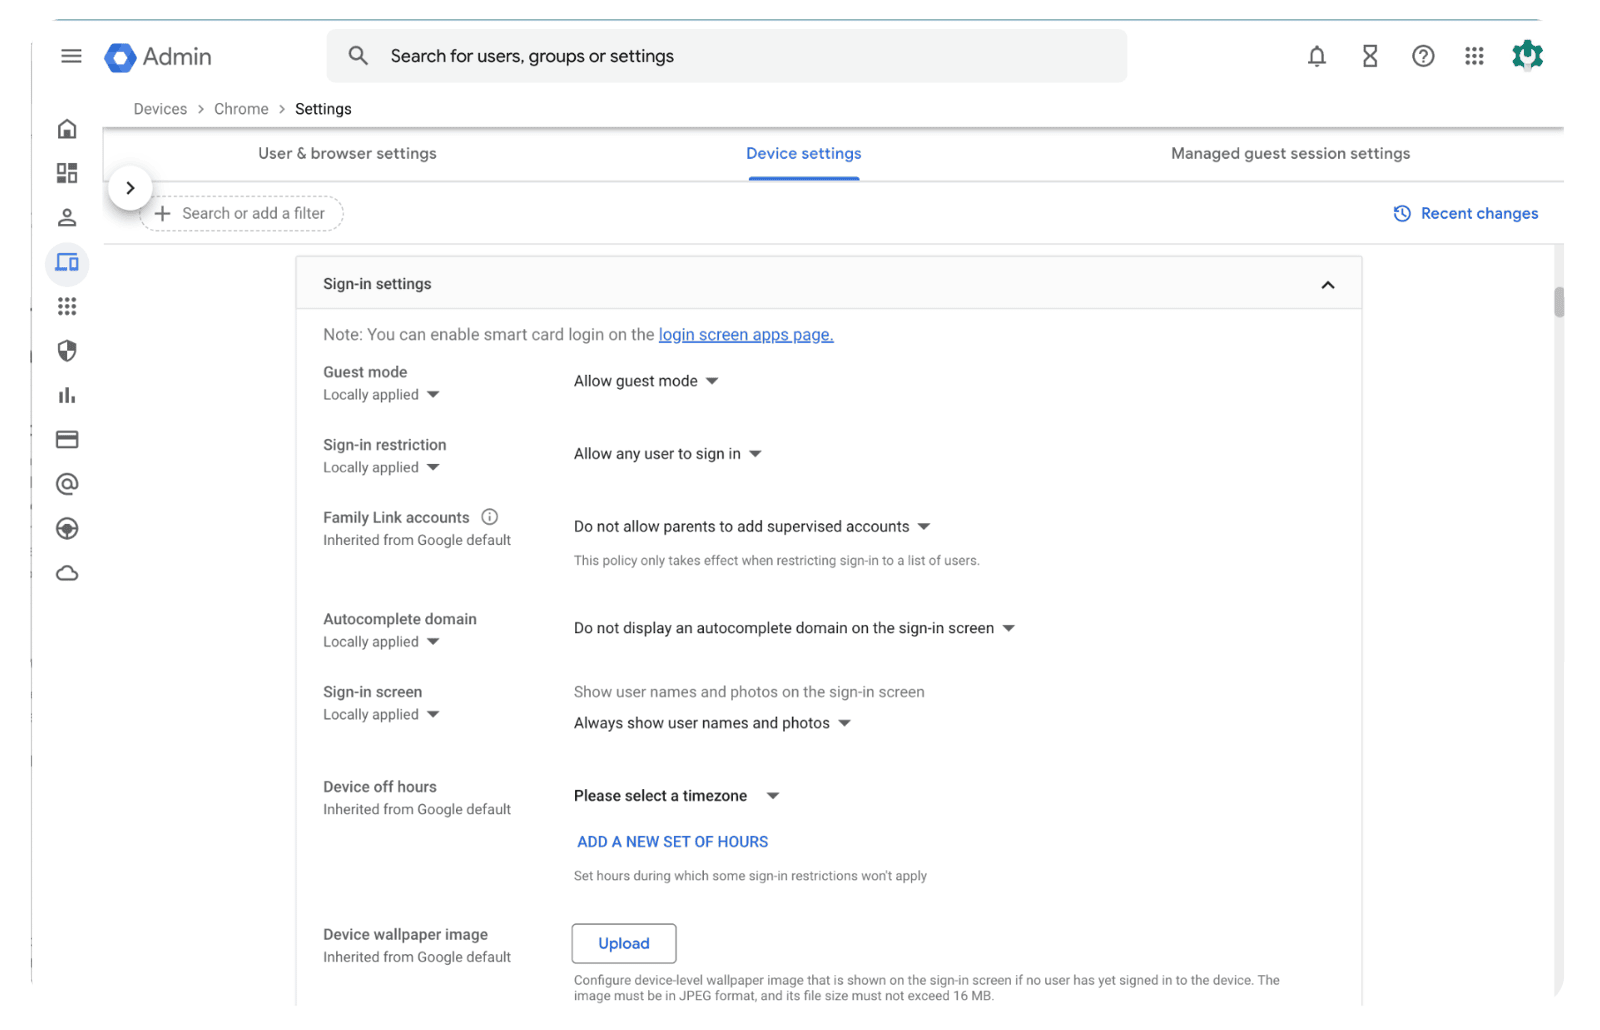
Task: Open the help question mark icon
Action: 1422,56
